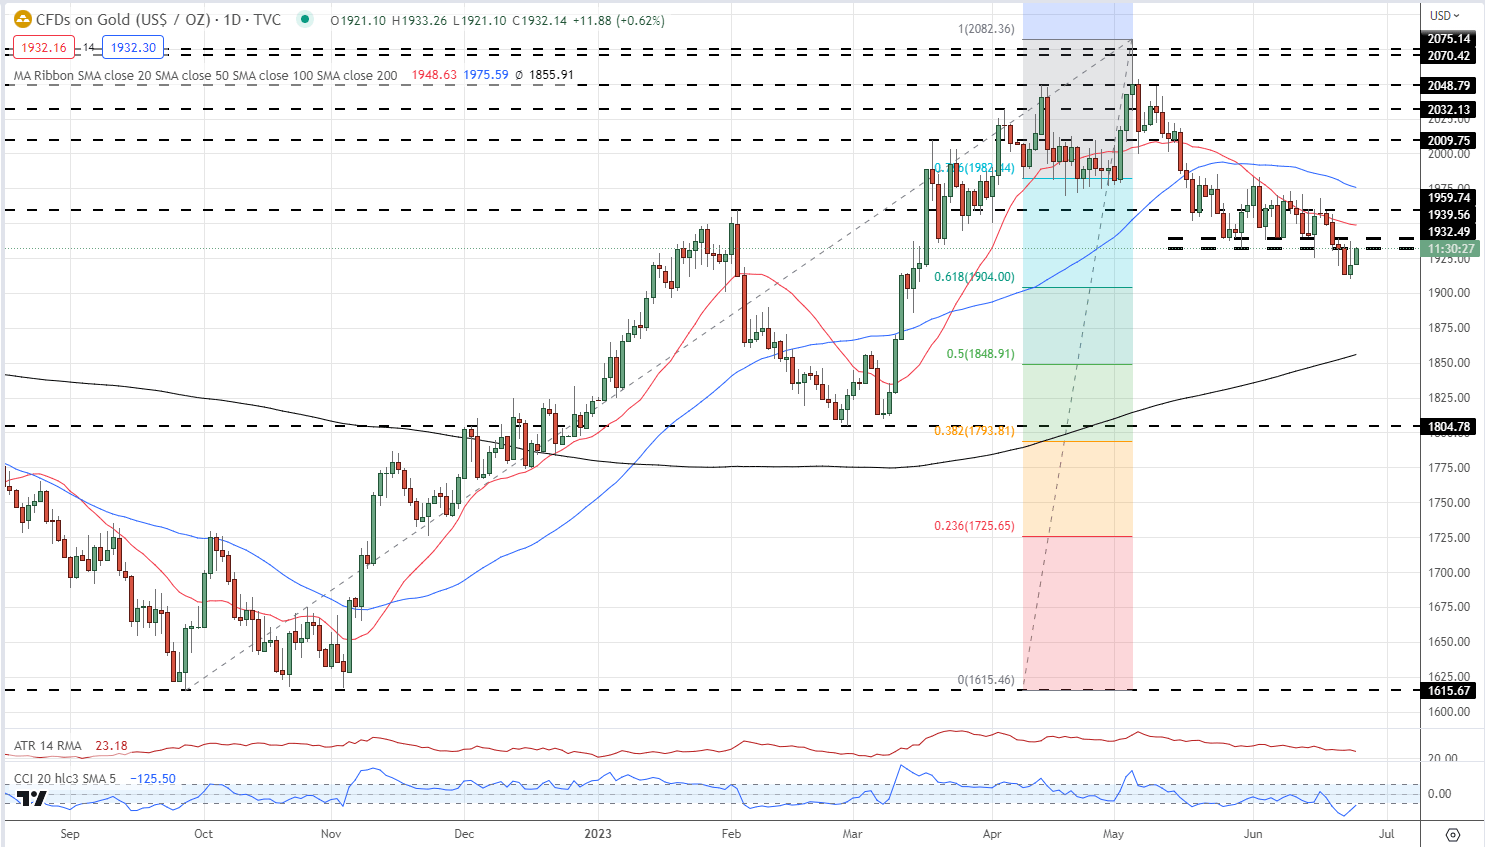
Task: Click the Oct label on time axis
Action: click(x=203, y=834)
